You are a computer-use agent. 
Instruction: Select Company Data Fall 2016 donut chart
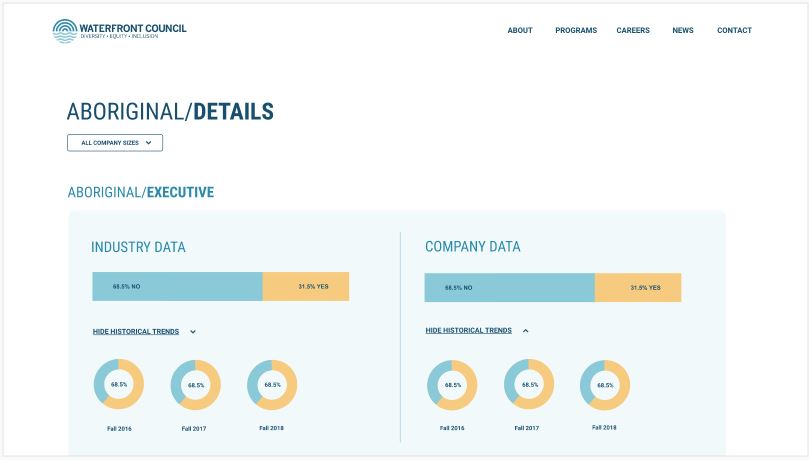(x=452, y=385)
